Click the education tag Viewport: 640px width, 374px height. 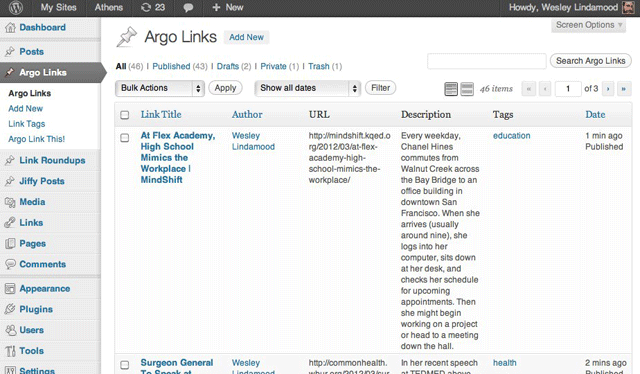click(511, 136)
